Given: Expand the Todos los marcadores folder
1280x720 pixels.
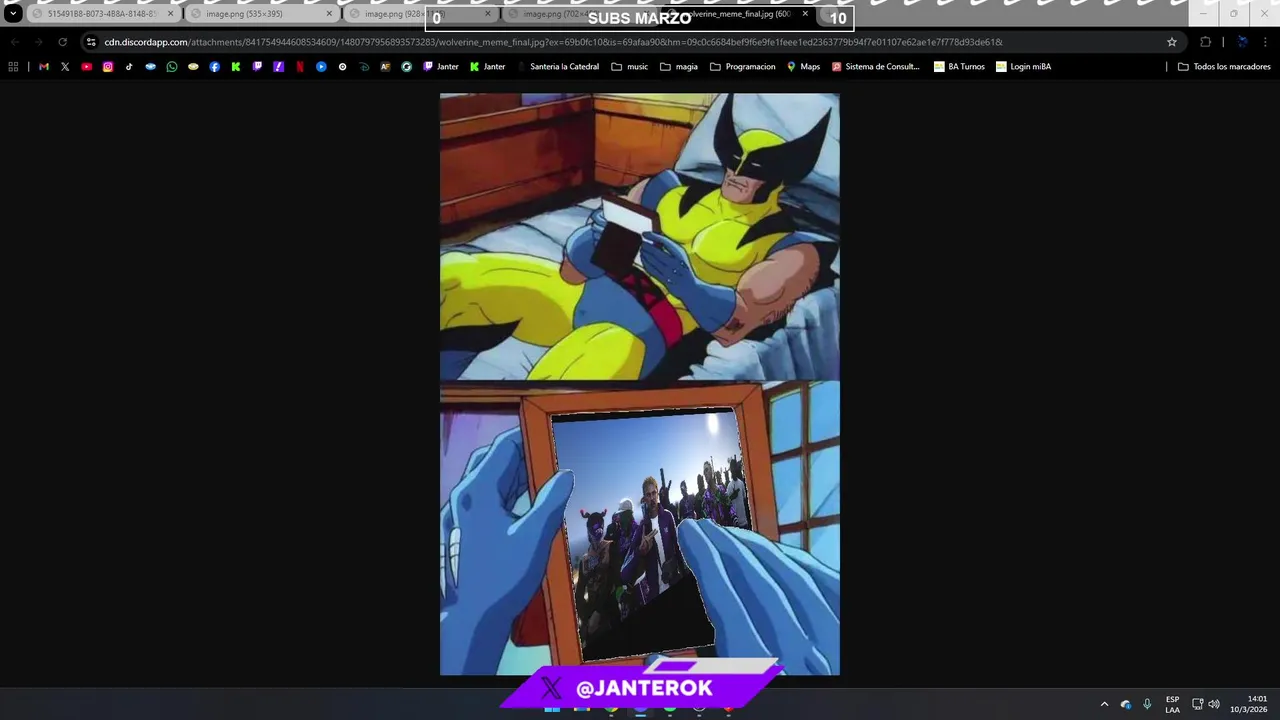Looking at the screenshot, I should click(1224, 67).
